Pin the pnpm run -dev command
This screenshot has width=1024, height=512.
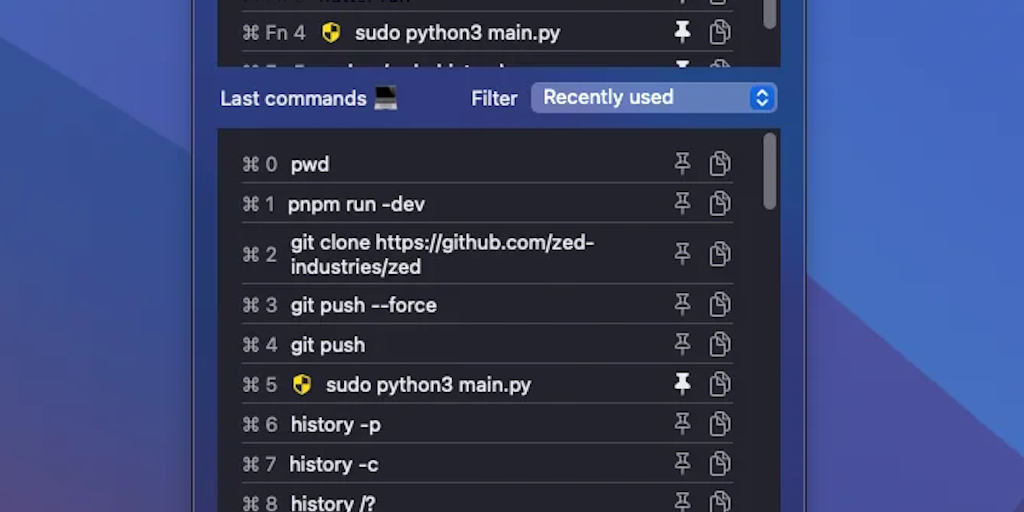point(683,204)
